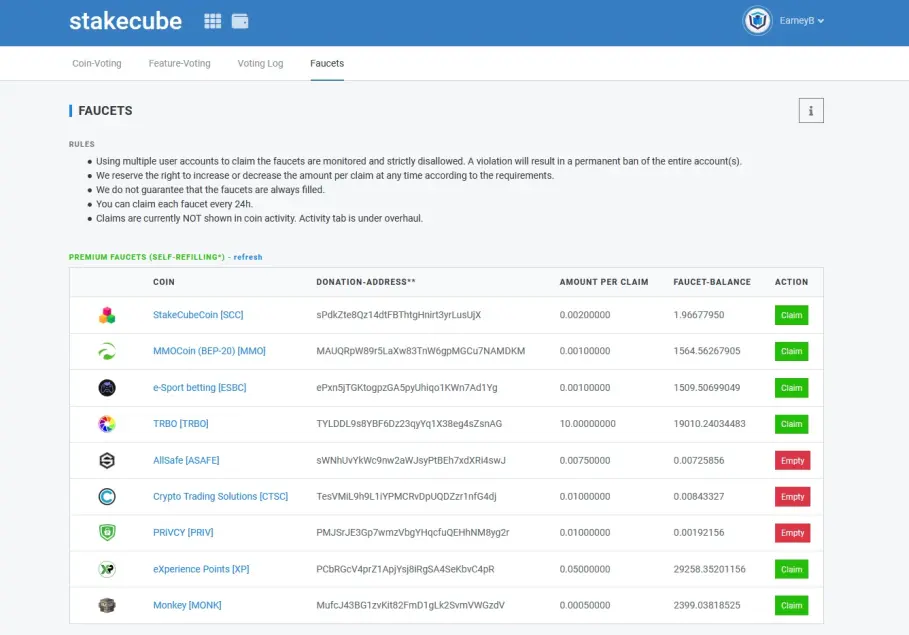Claim the TRBO faucet
This screenshot has height=635, width=909.
(791, 424)
